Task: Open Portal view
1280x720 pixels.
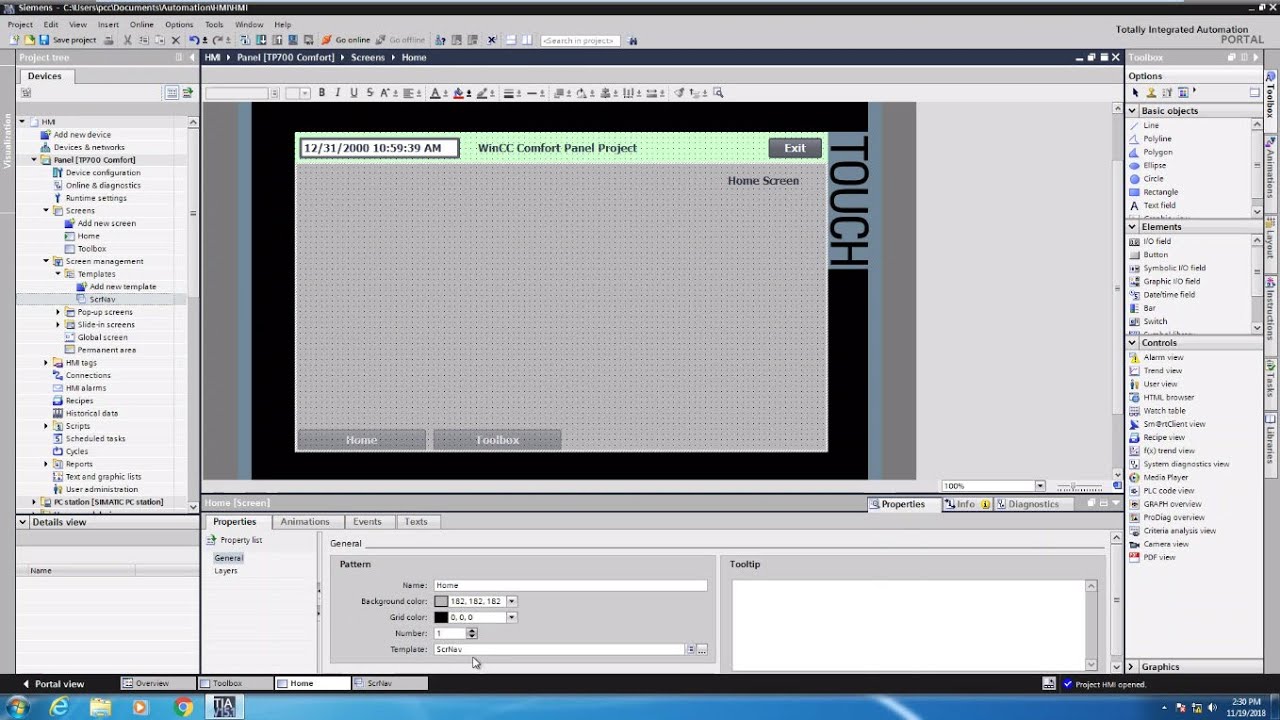Action: coord(53,684)
